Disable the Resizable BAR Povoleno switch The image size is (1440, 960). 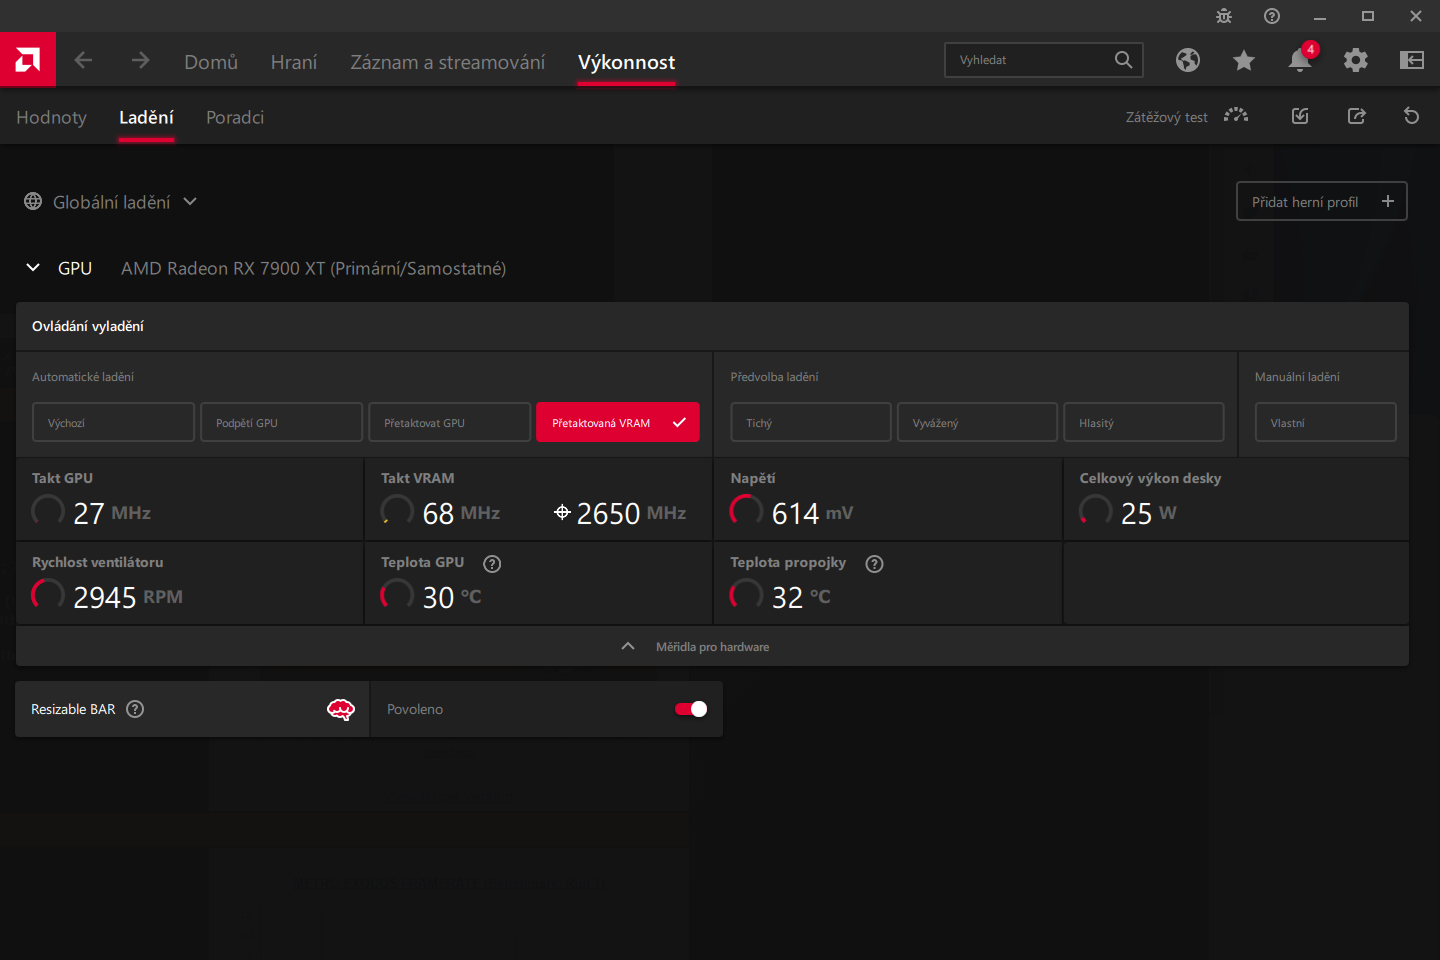pyautogui.click(x=691, y=709)
